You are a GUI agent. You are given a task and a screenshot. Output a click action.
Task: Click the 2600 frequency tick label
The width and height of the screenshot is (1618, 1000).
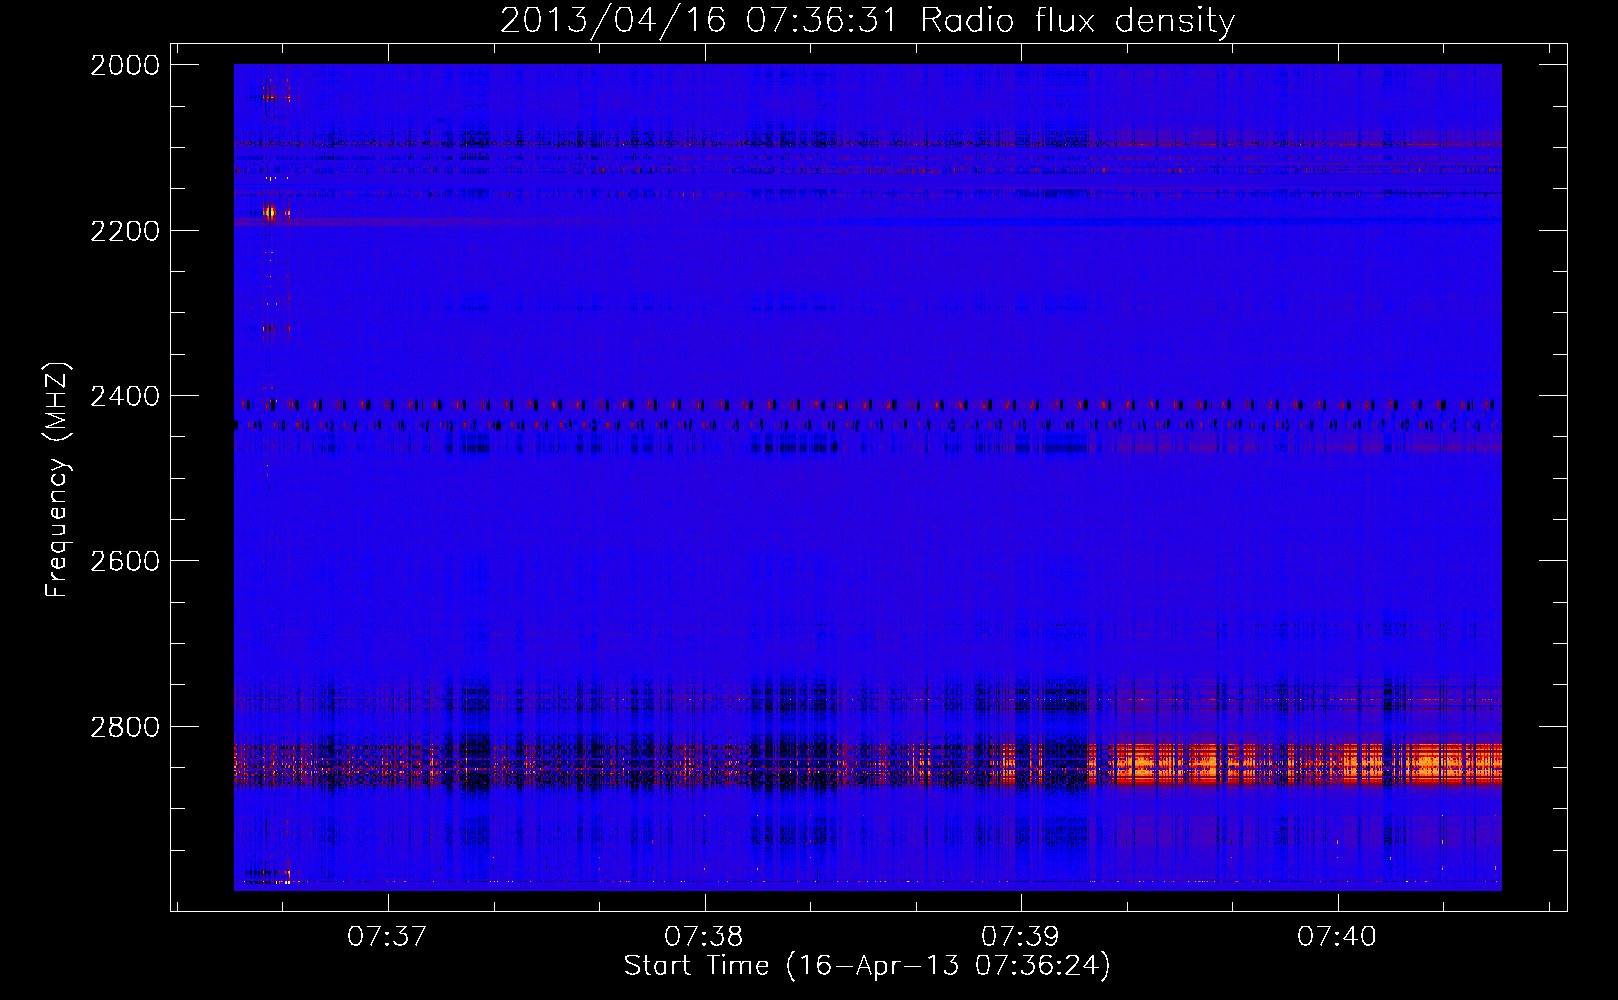(125, 561)
